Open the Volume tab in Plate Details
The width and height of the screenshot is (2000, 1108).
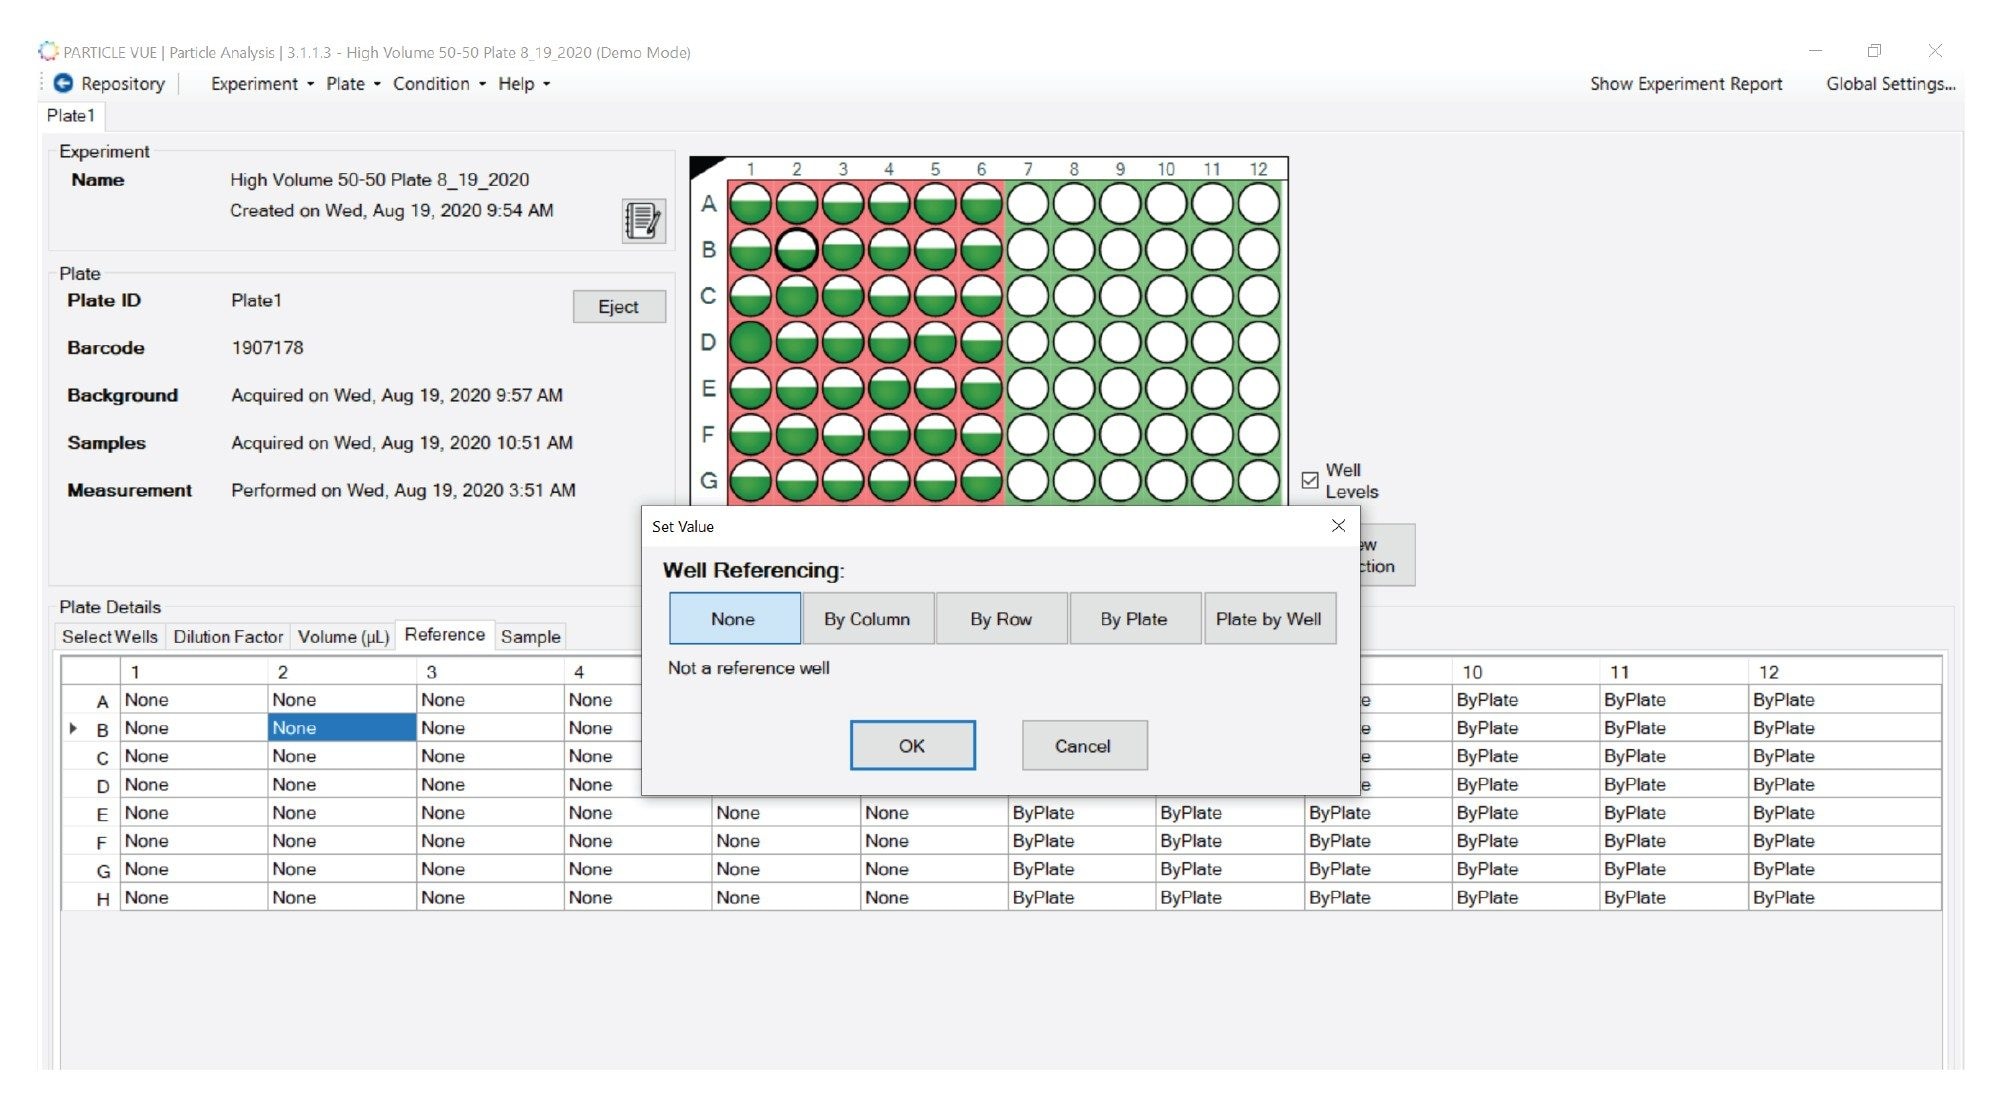(343, 636)
